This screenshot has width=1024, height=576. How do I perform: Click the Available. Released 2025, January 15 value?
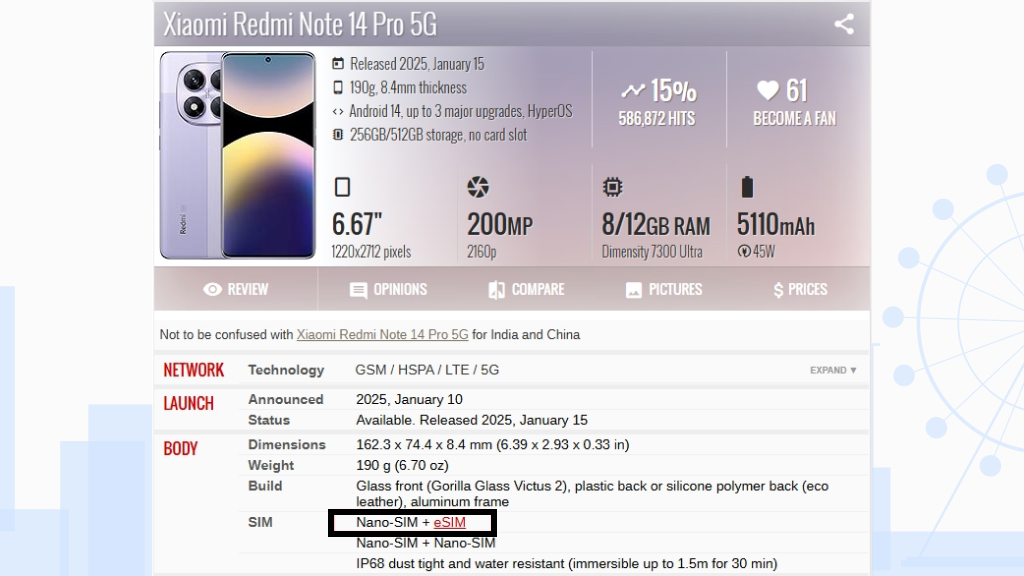(x=472, y=420)
